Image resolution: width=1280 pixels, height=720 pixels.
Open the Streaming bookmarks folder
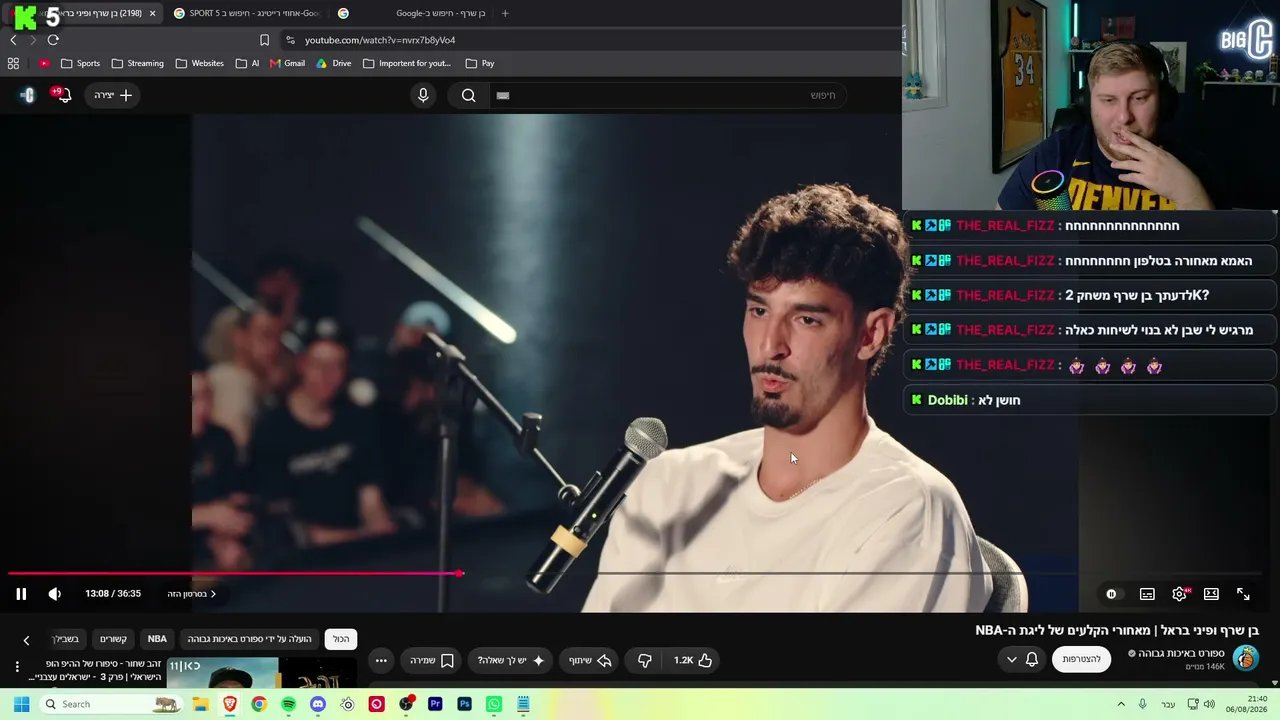137,63
